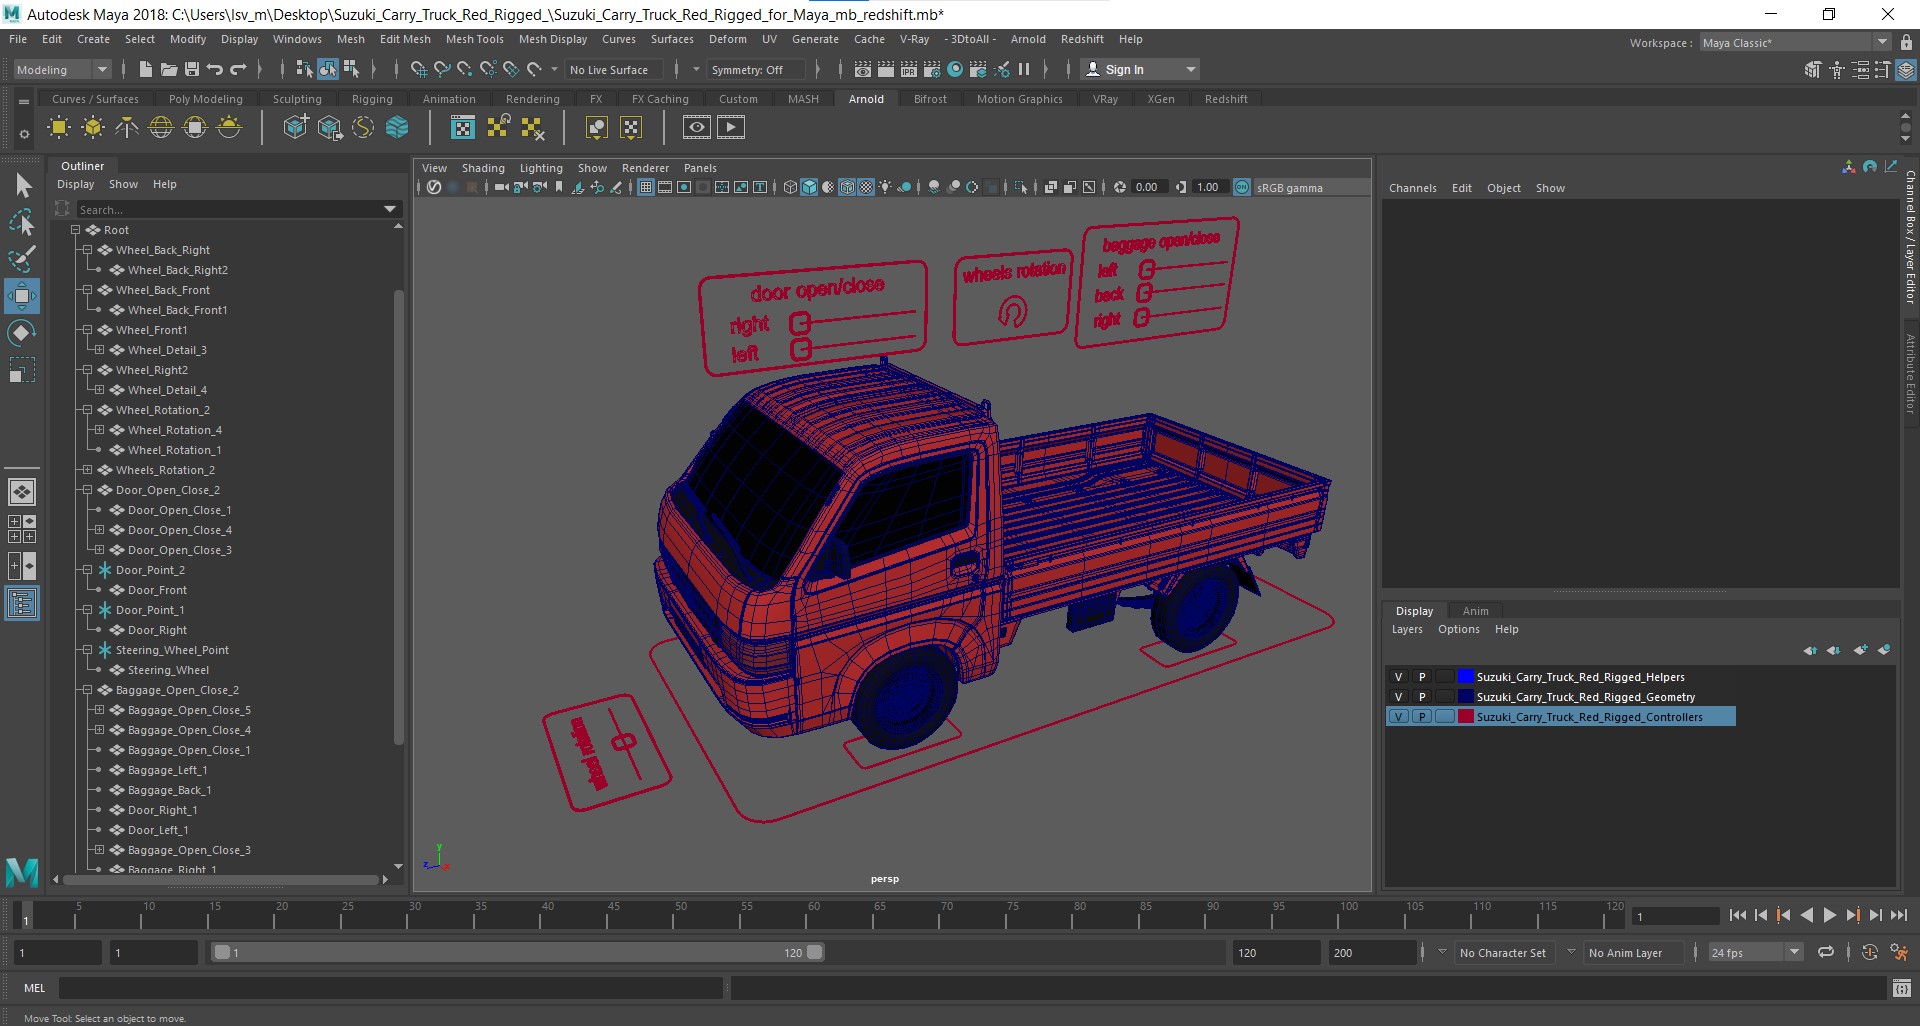Screen dimensions: 1920x1026
Task: Show single perspective view layout
Action: [22, 492]
